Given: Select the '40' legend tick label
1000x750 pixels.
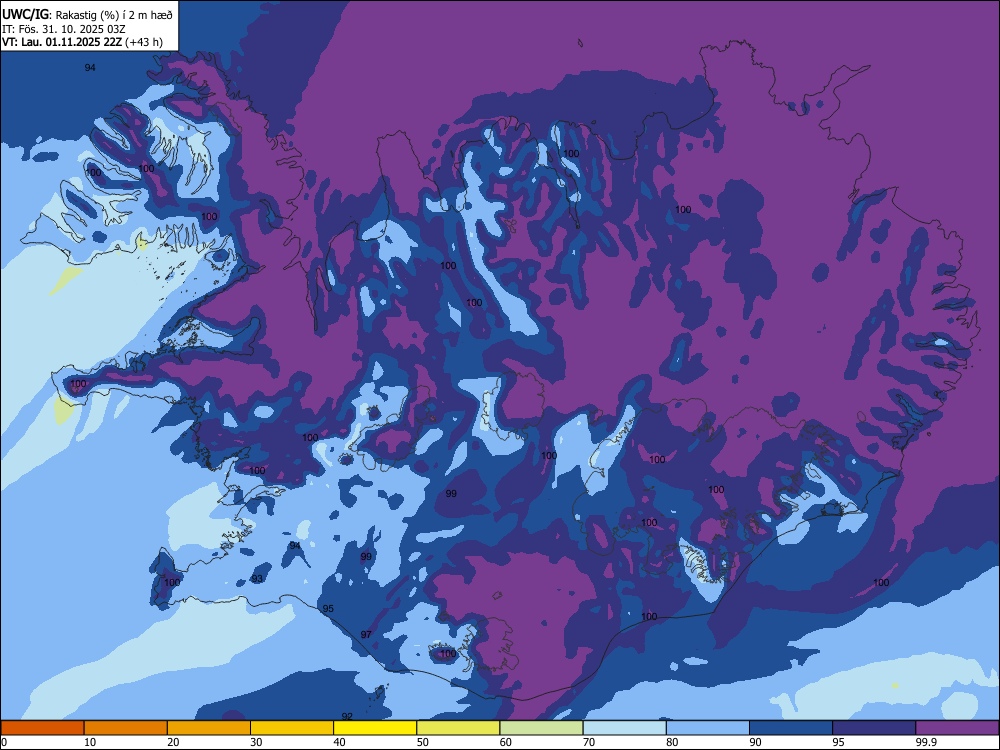Looking at the screenshot, I should pos(339,742).
